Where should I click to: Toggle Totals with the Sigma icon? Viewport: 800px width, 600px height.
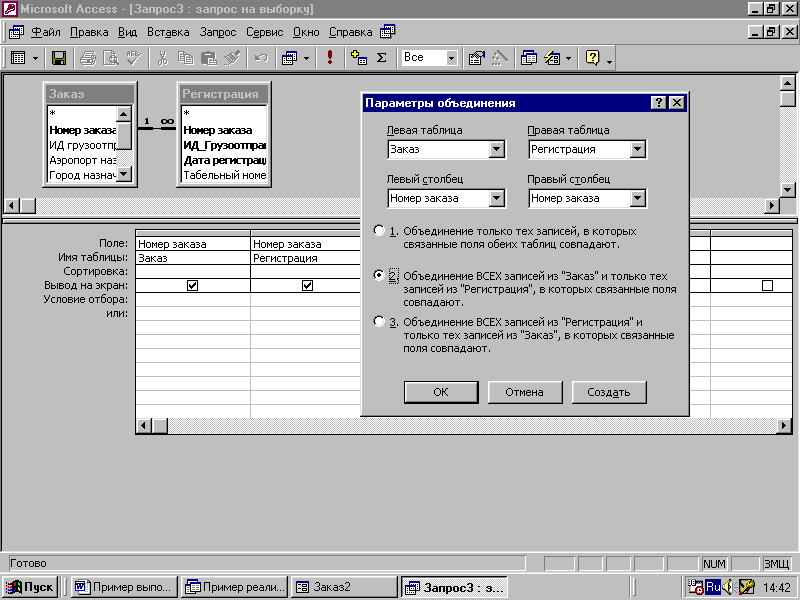382,58
